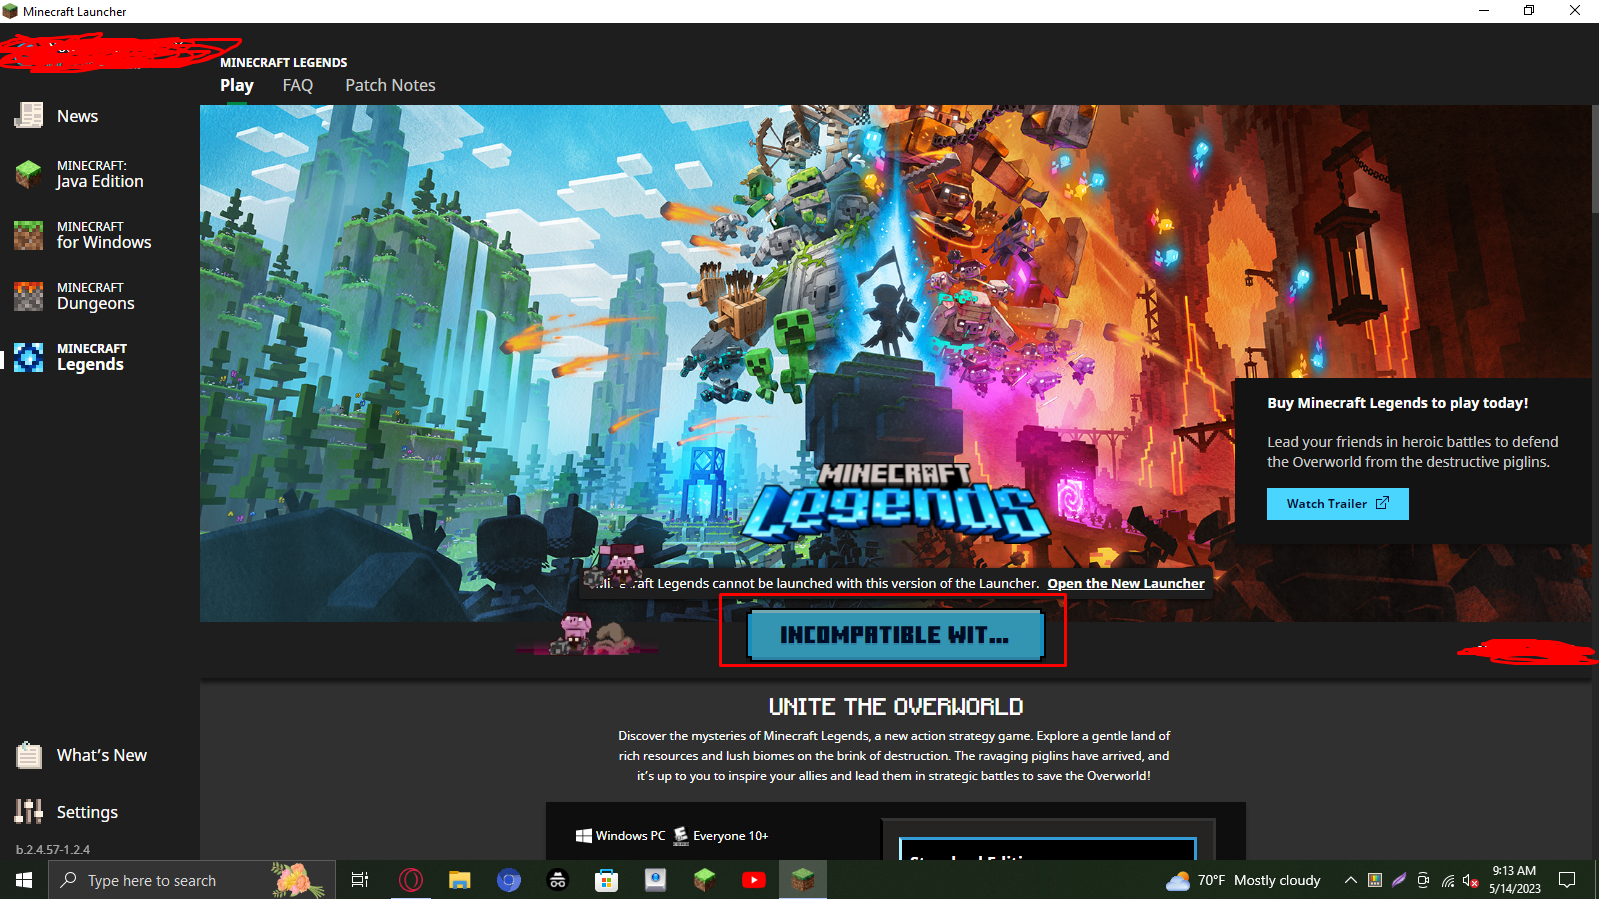Switch to the FAQ tab
The height and width of the screenshot is (899, 1599).
tap(298, 86)
